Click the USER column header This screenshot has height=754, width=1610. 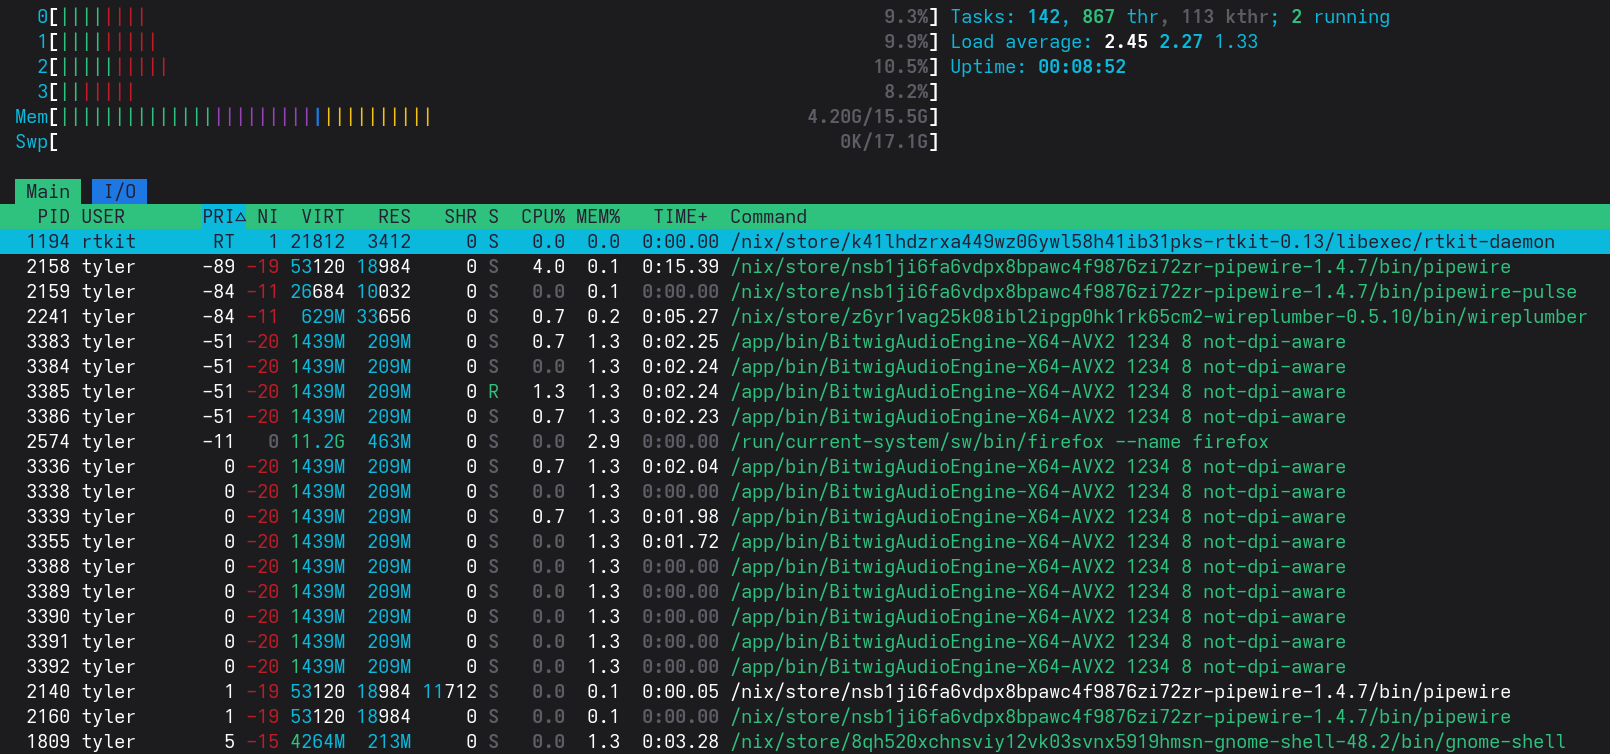103,217
